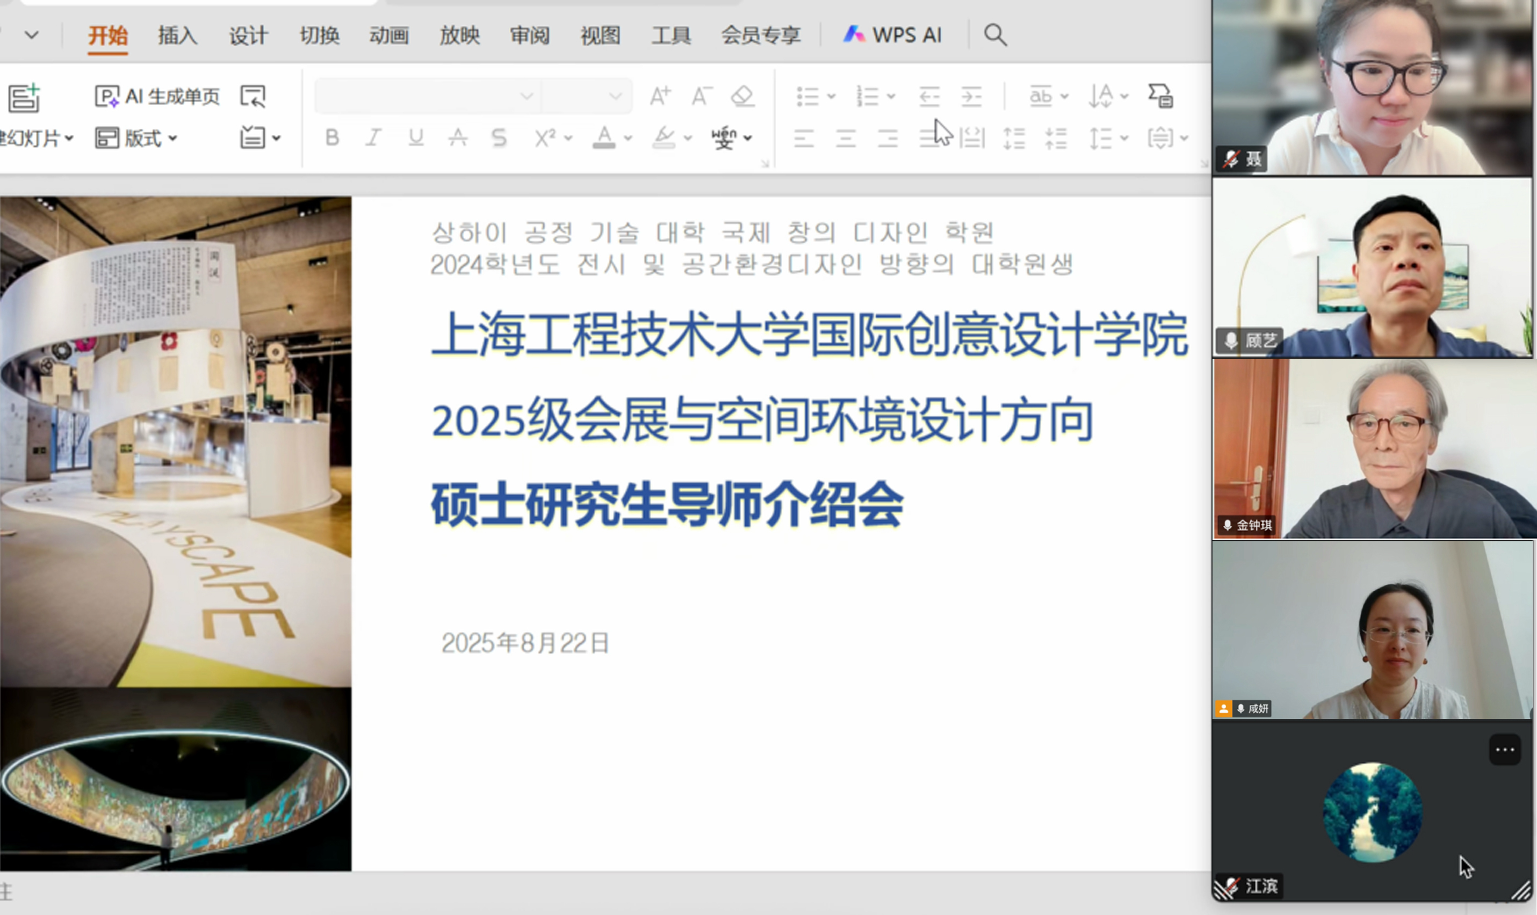
Task: Click the Italic formatting icon
Action: [373, 138]
